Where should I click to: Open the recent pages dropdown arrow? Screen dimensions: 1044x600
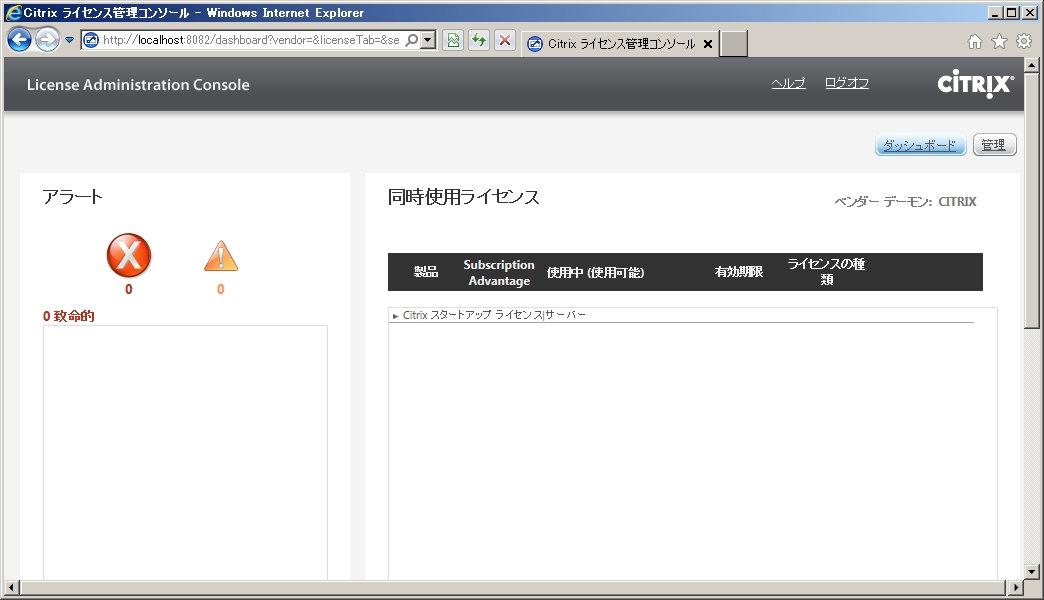coord(70,40)
